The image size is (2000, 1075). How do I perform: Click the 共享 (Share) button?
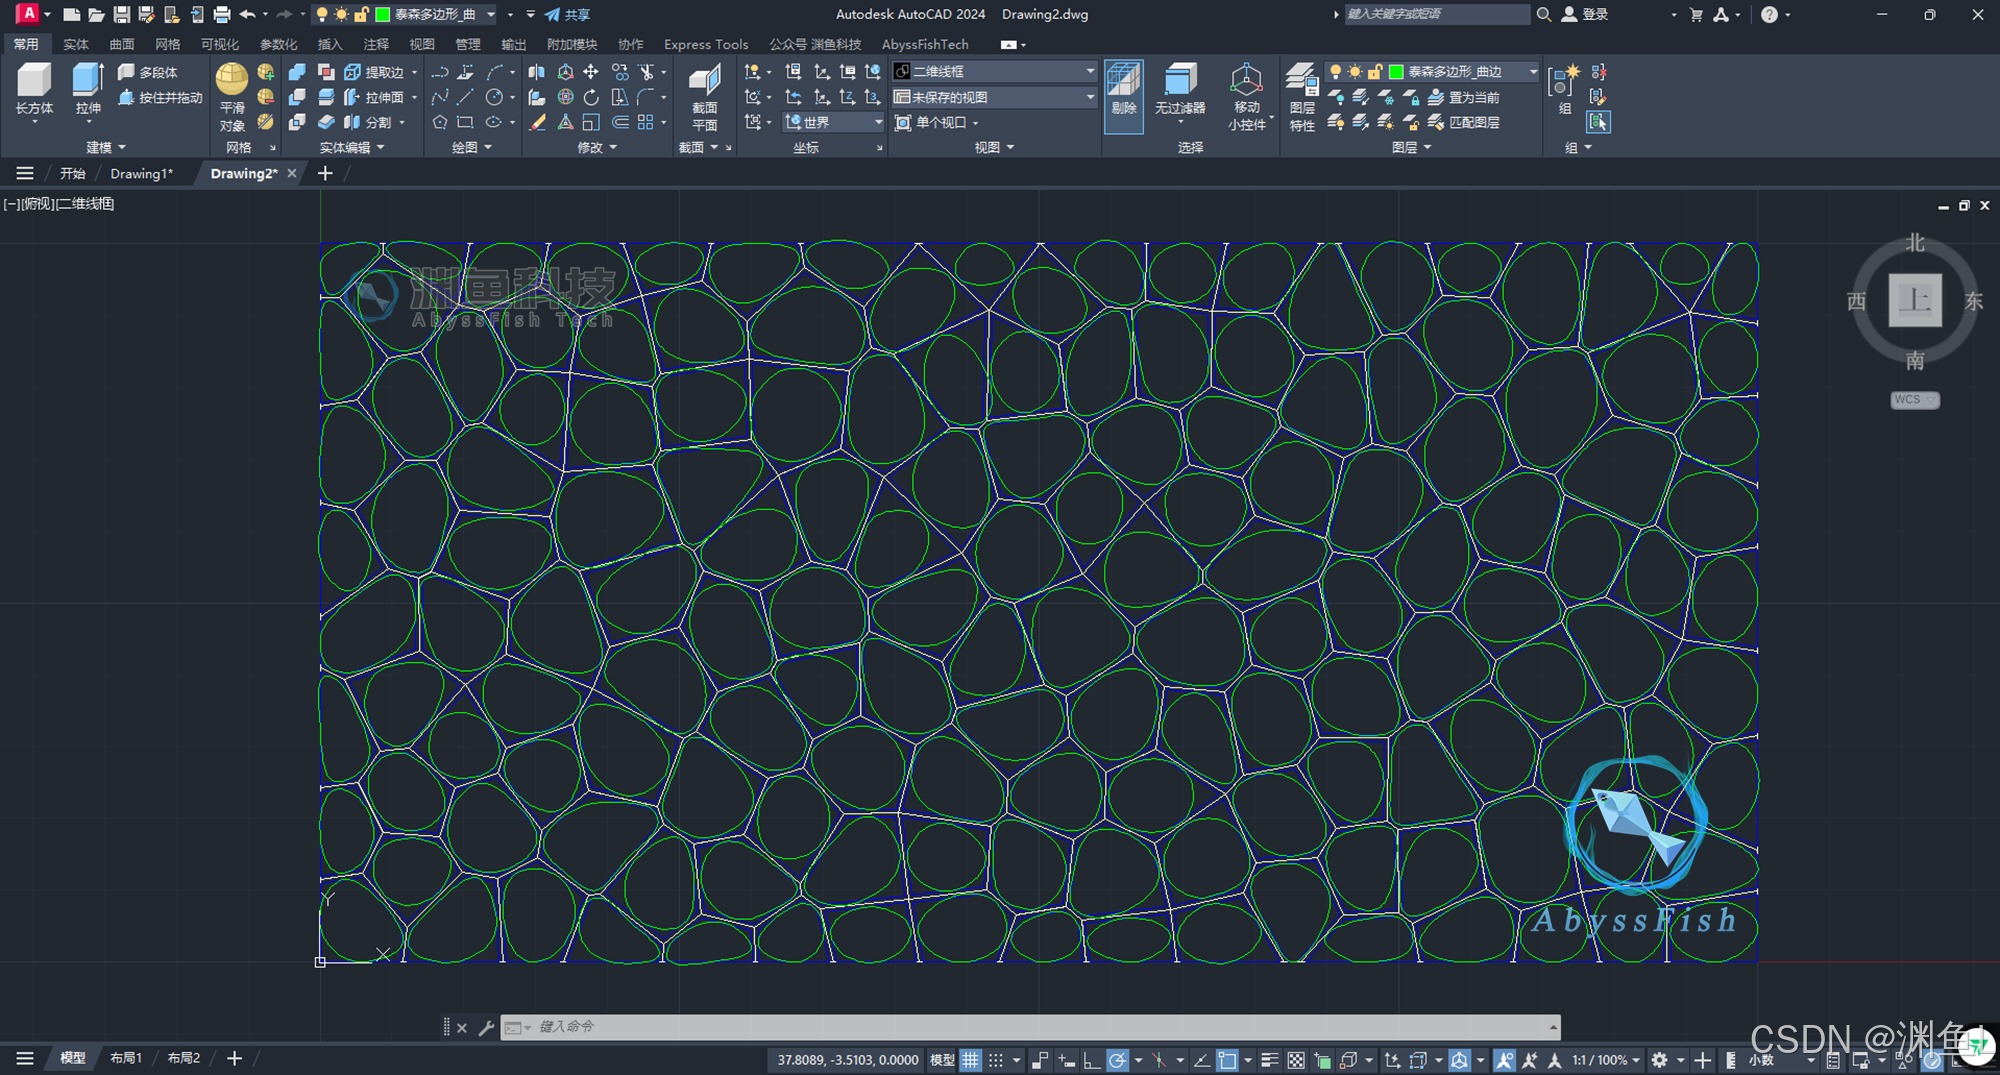(x=569, y=15)
